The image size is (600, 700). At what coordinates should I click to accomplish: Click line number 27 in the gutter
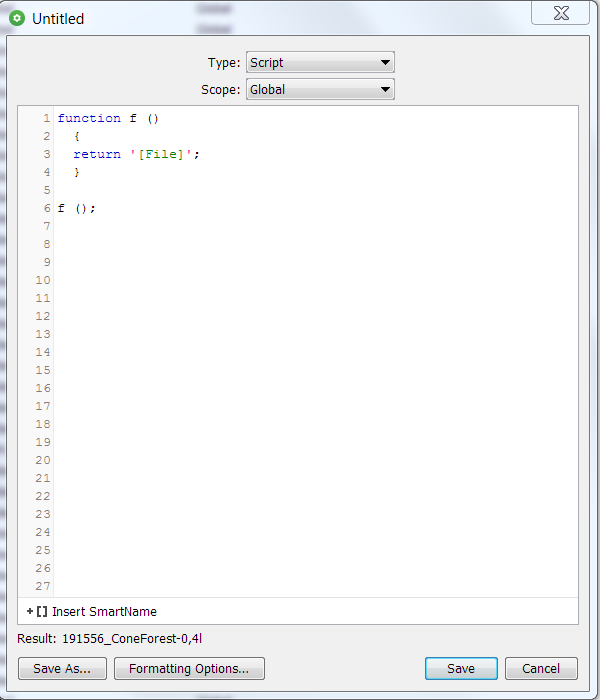click(x=43, y=586)
